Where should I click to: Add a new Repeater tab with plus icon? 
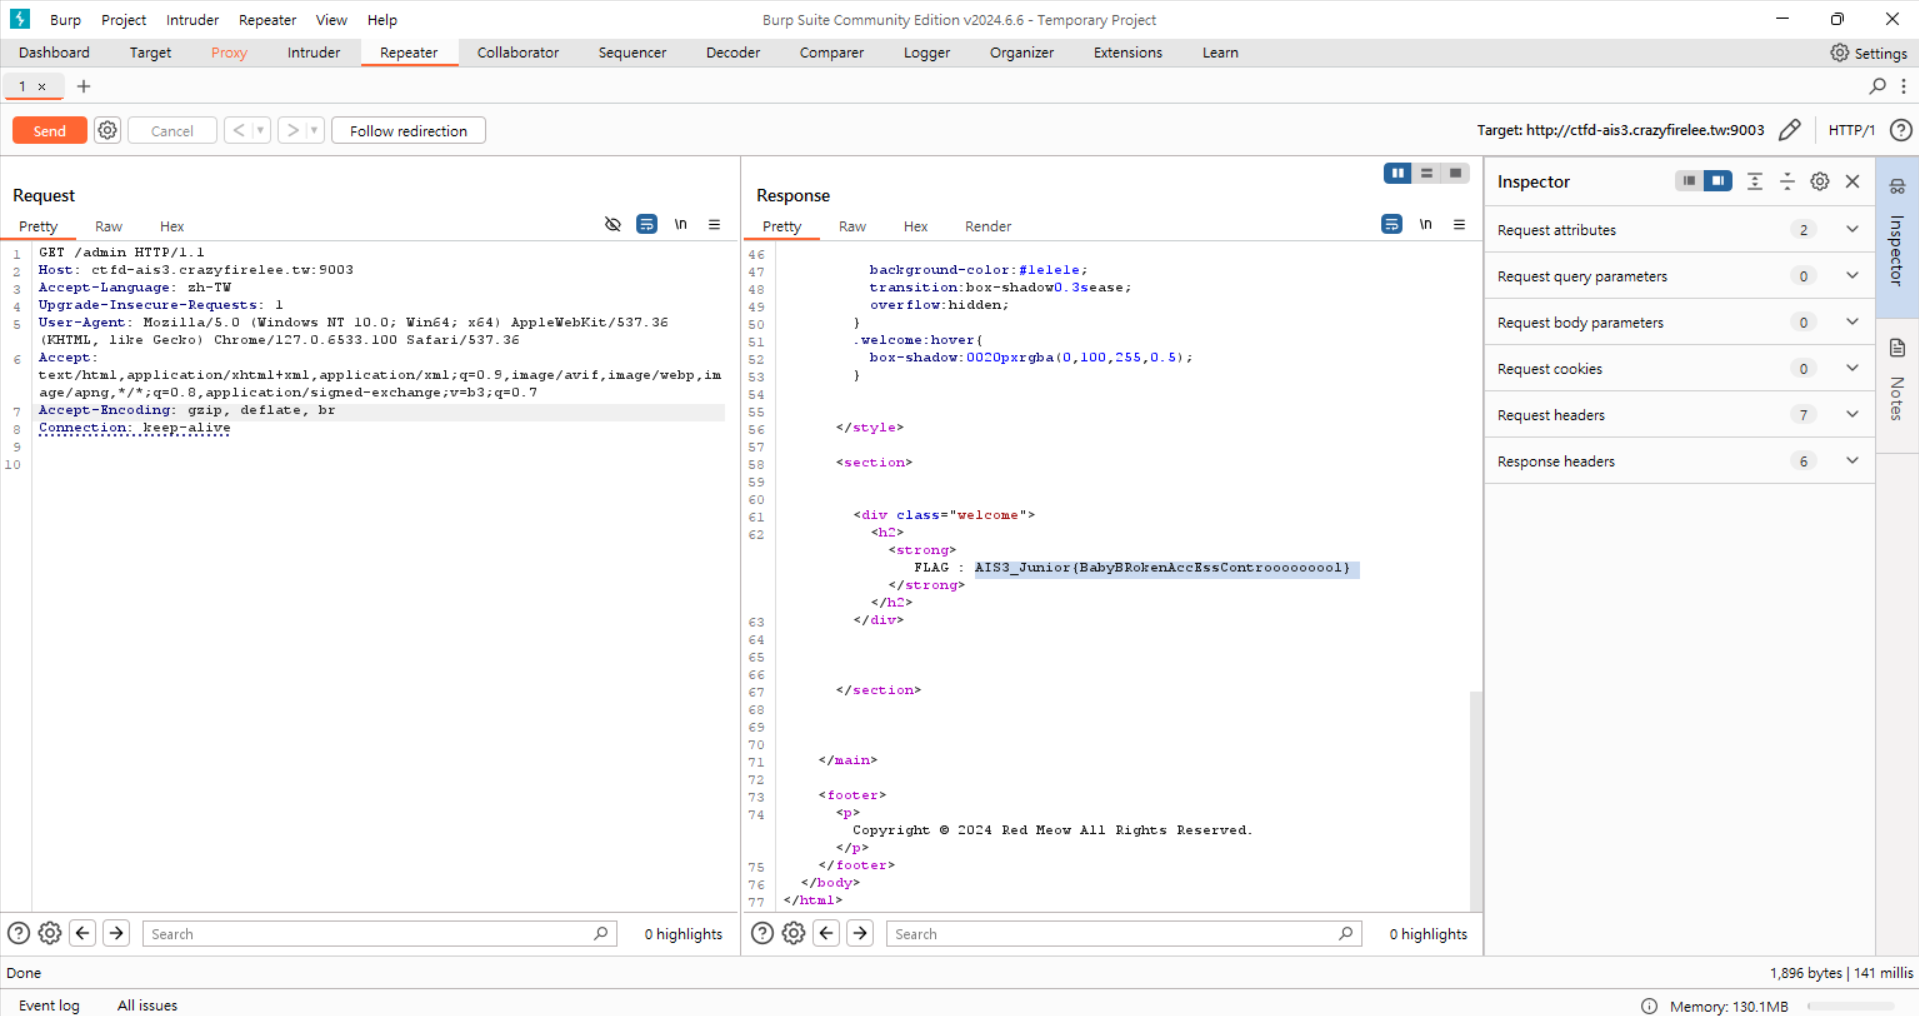(x=84, y=86)
